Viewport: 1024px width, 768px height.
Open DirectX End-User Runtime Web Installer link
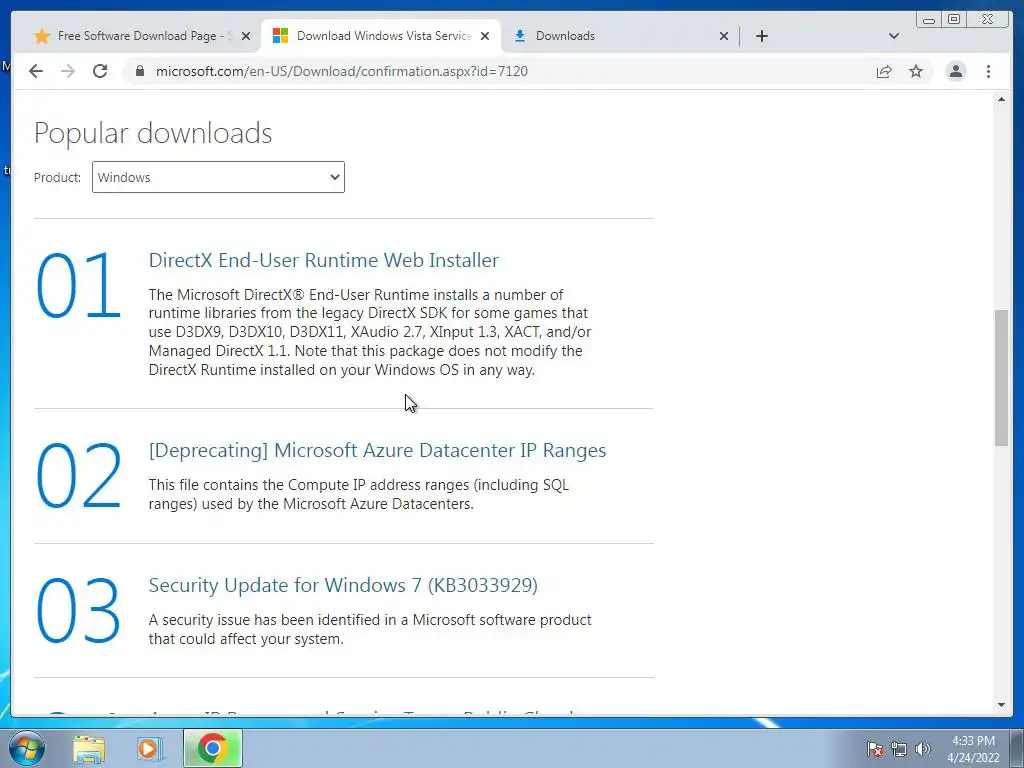323,260
